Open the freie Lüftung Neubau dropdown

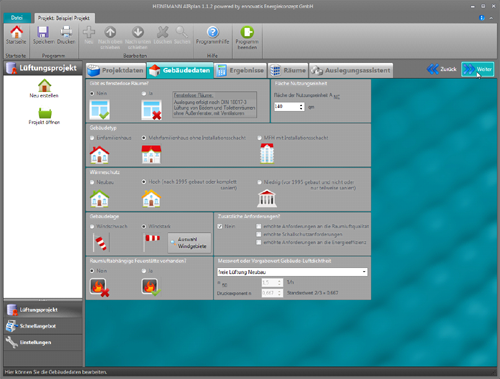pos(292,272)
